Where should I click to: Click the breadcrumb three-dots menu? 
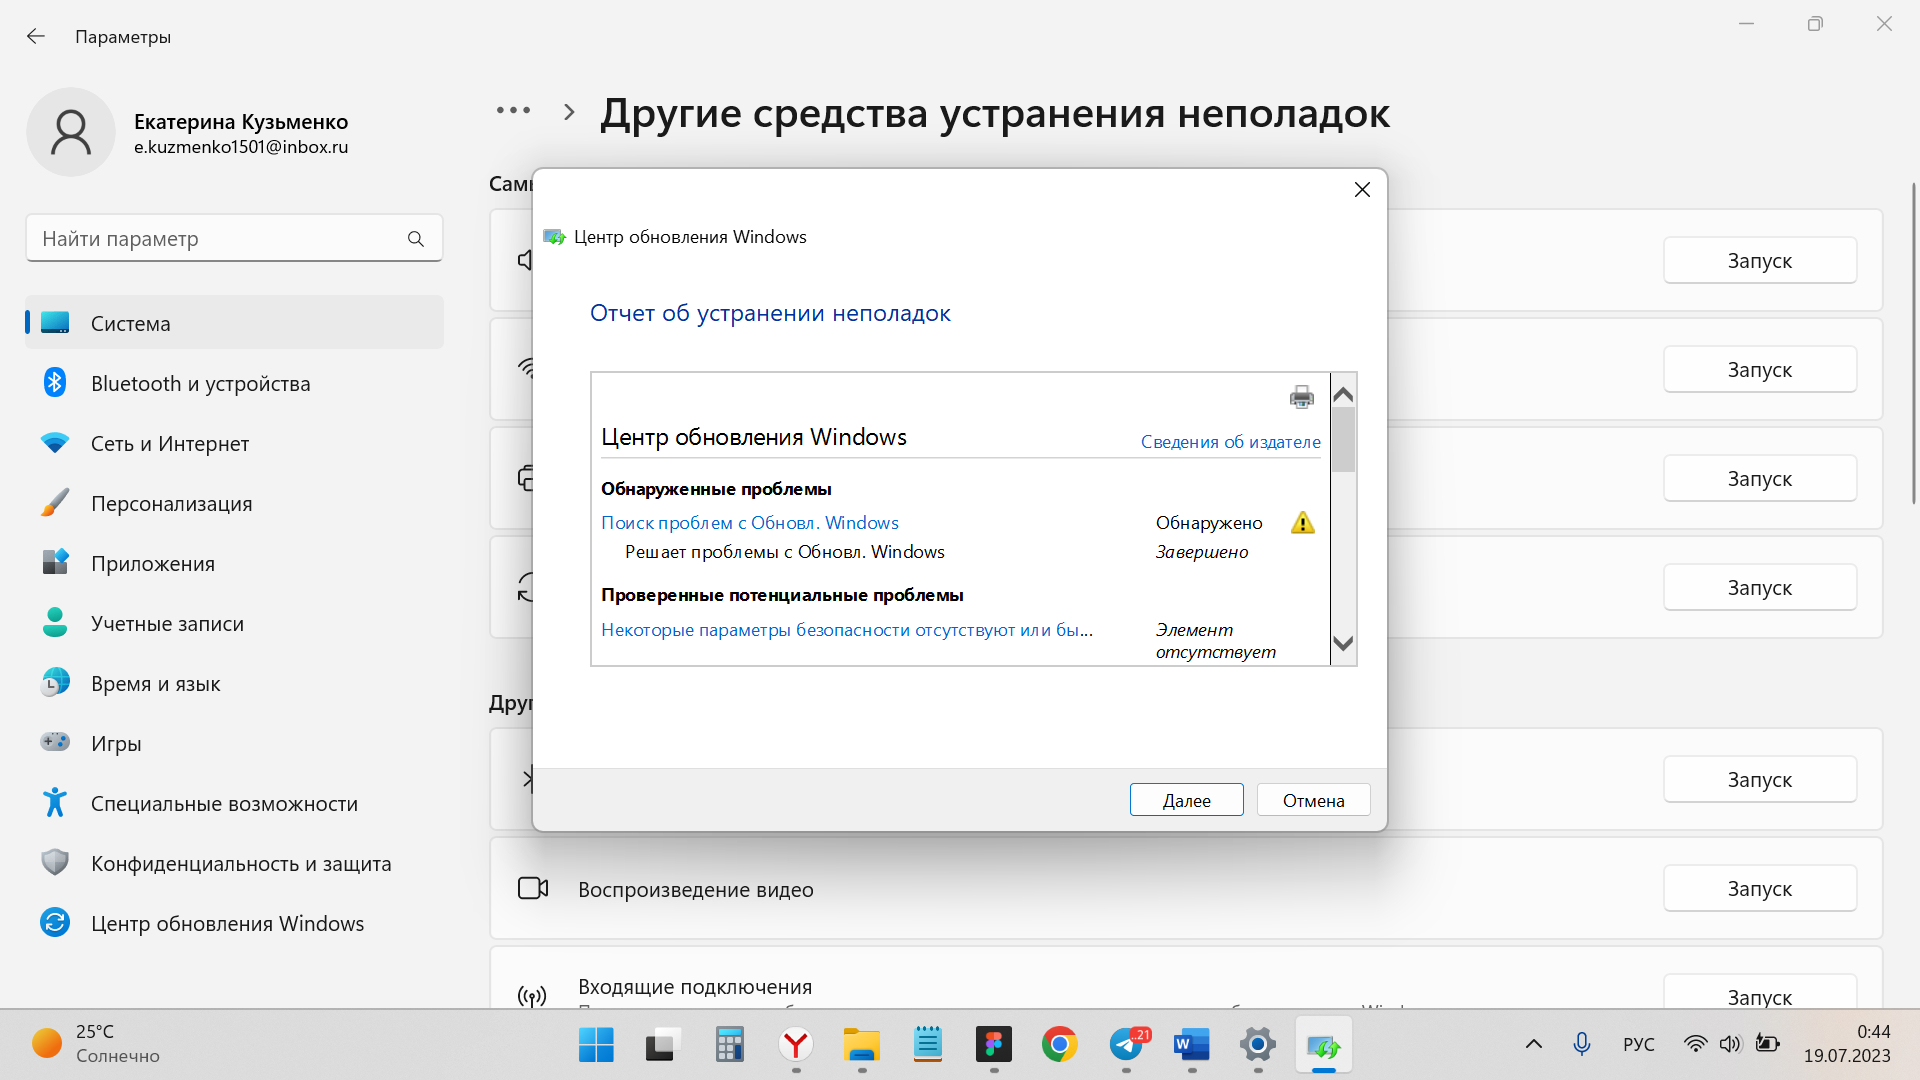513,111
